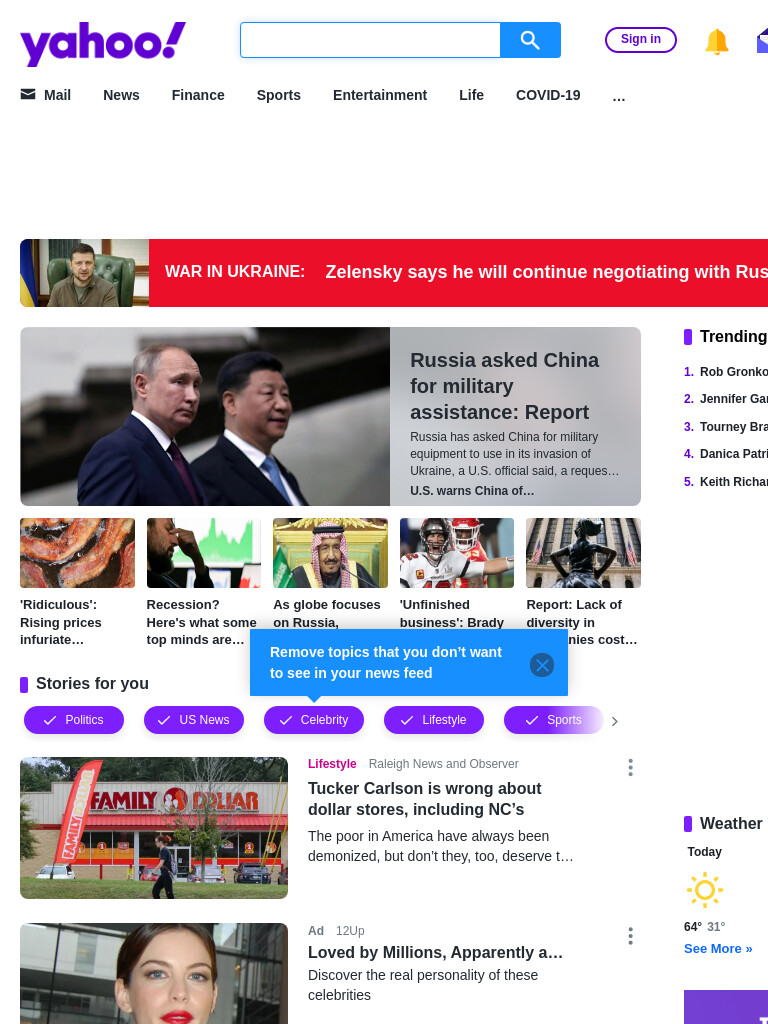768x1024 pixels.
Task: Click the blue search magnifier button
Action: [530, 40]
